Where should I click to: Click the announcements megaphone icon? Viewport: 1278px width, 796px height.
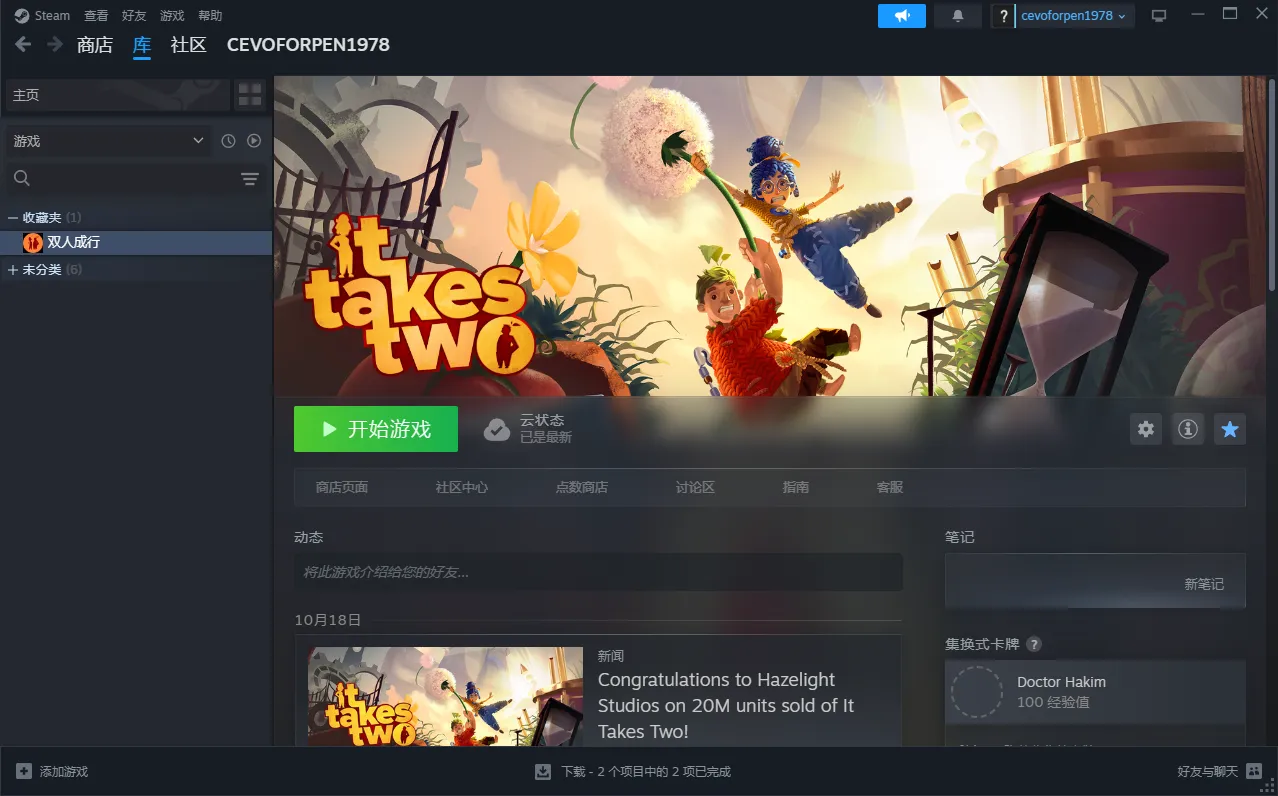[902, 16]
